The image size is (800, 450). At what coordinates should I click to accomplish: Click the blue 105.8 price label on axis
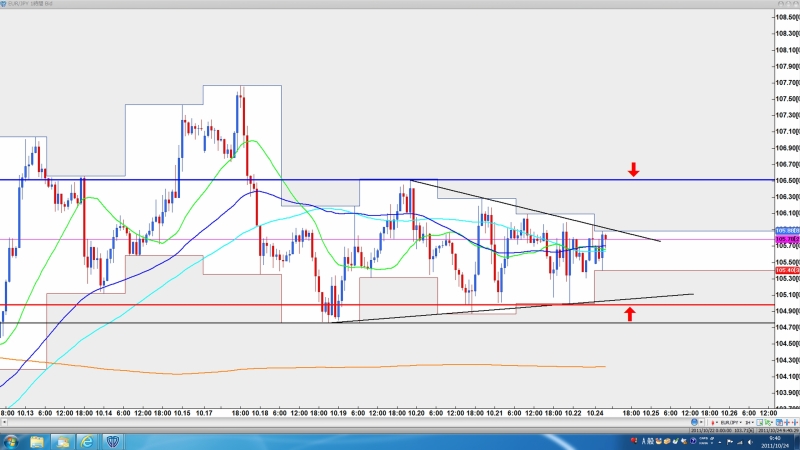click(x=787, y=231)
